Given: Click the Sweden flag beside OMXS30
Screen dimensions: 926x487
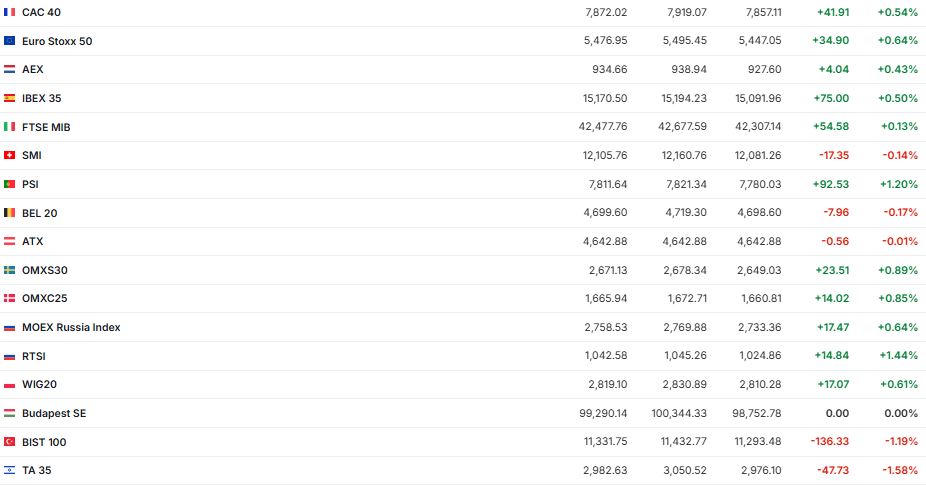Looking at the screenshot, I should click(10, 270).
